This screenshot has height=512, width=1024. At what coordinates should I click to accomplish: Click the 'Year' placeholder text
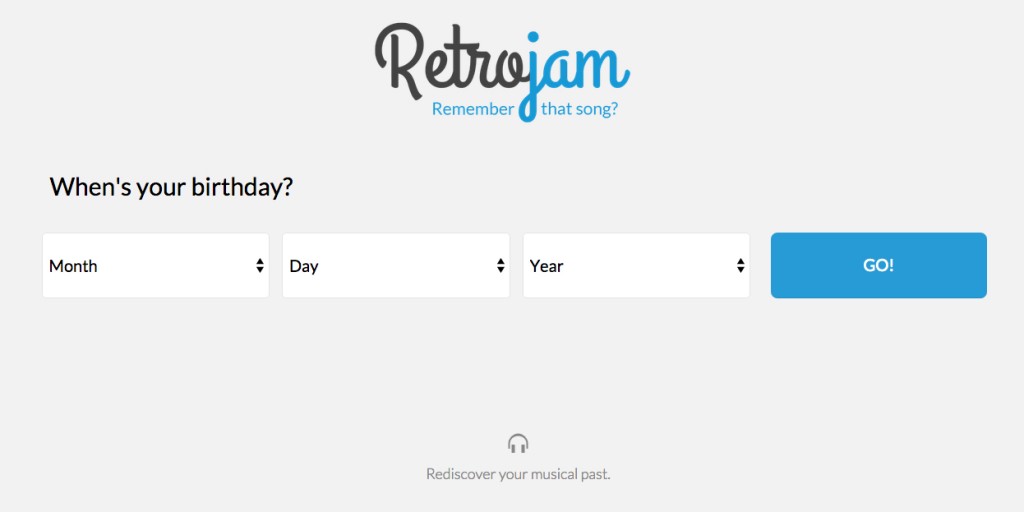[547, 266]
